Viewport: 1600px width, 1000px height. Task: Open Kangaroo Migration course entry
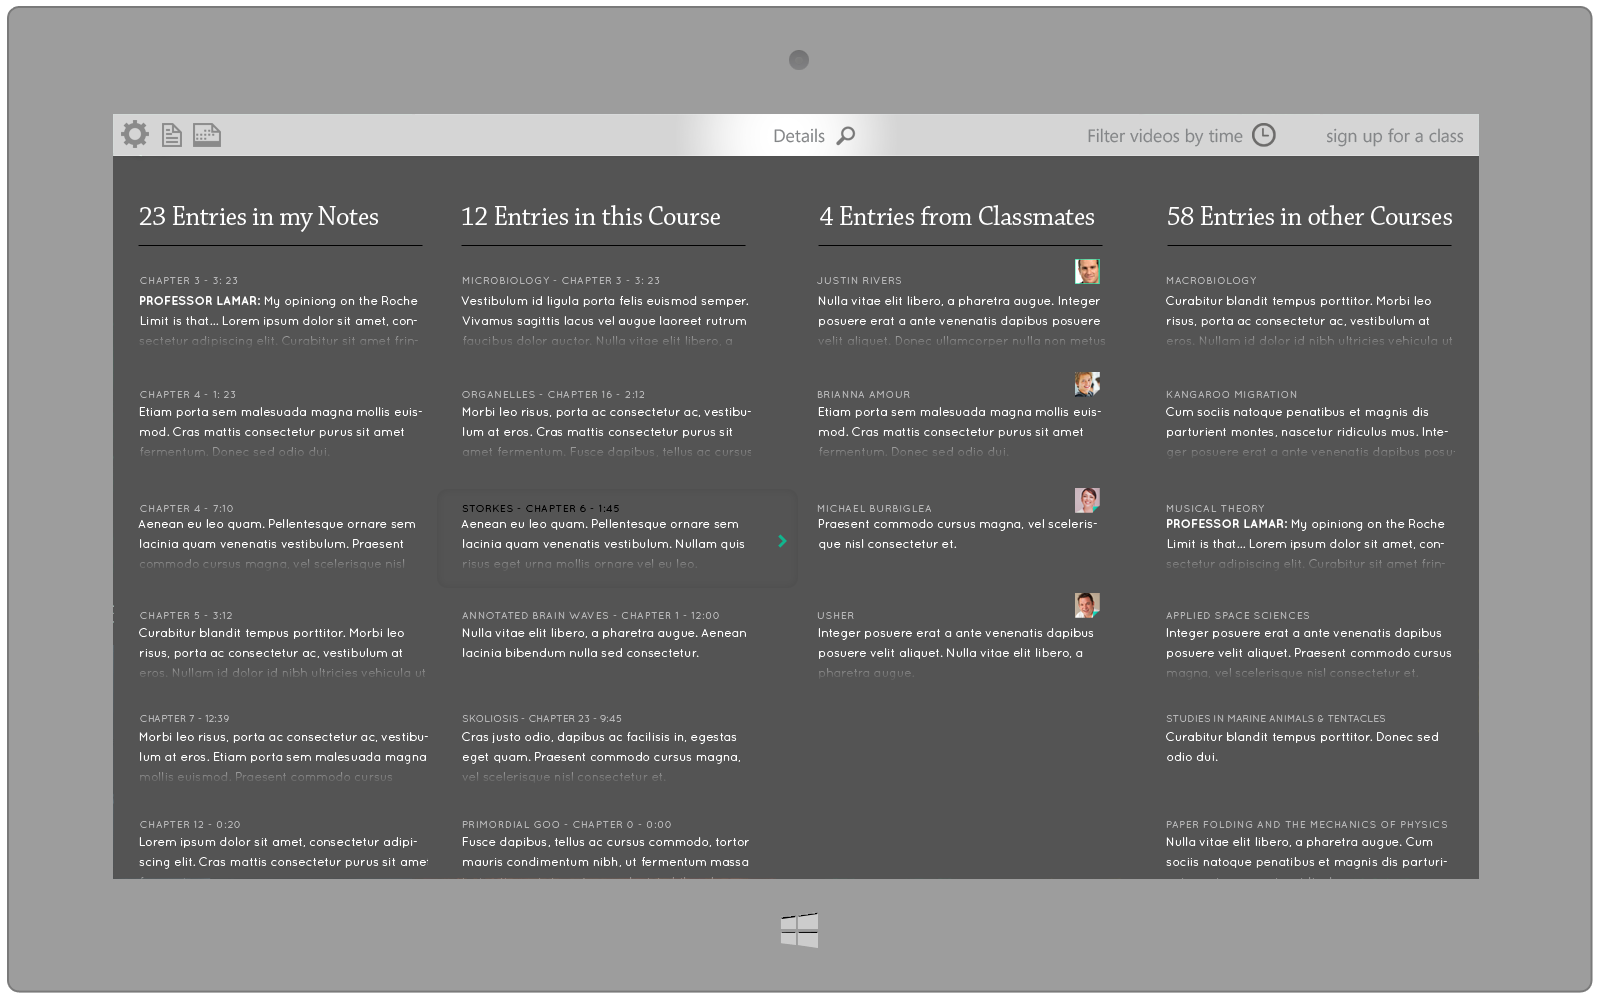(x=1231, y=395)
